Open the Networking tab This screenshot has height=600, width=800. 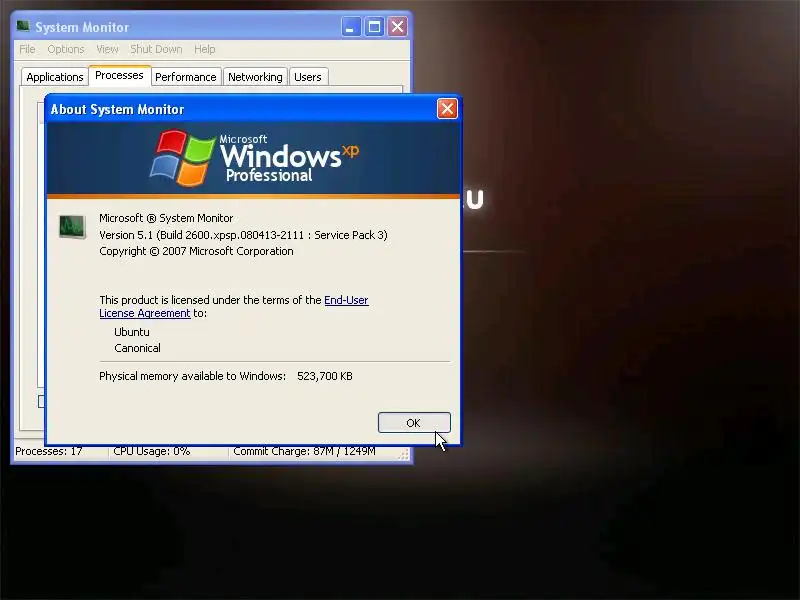pos(255,77)
